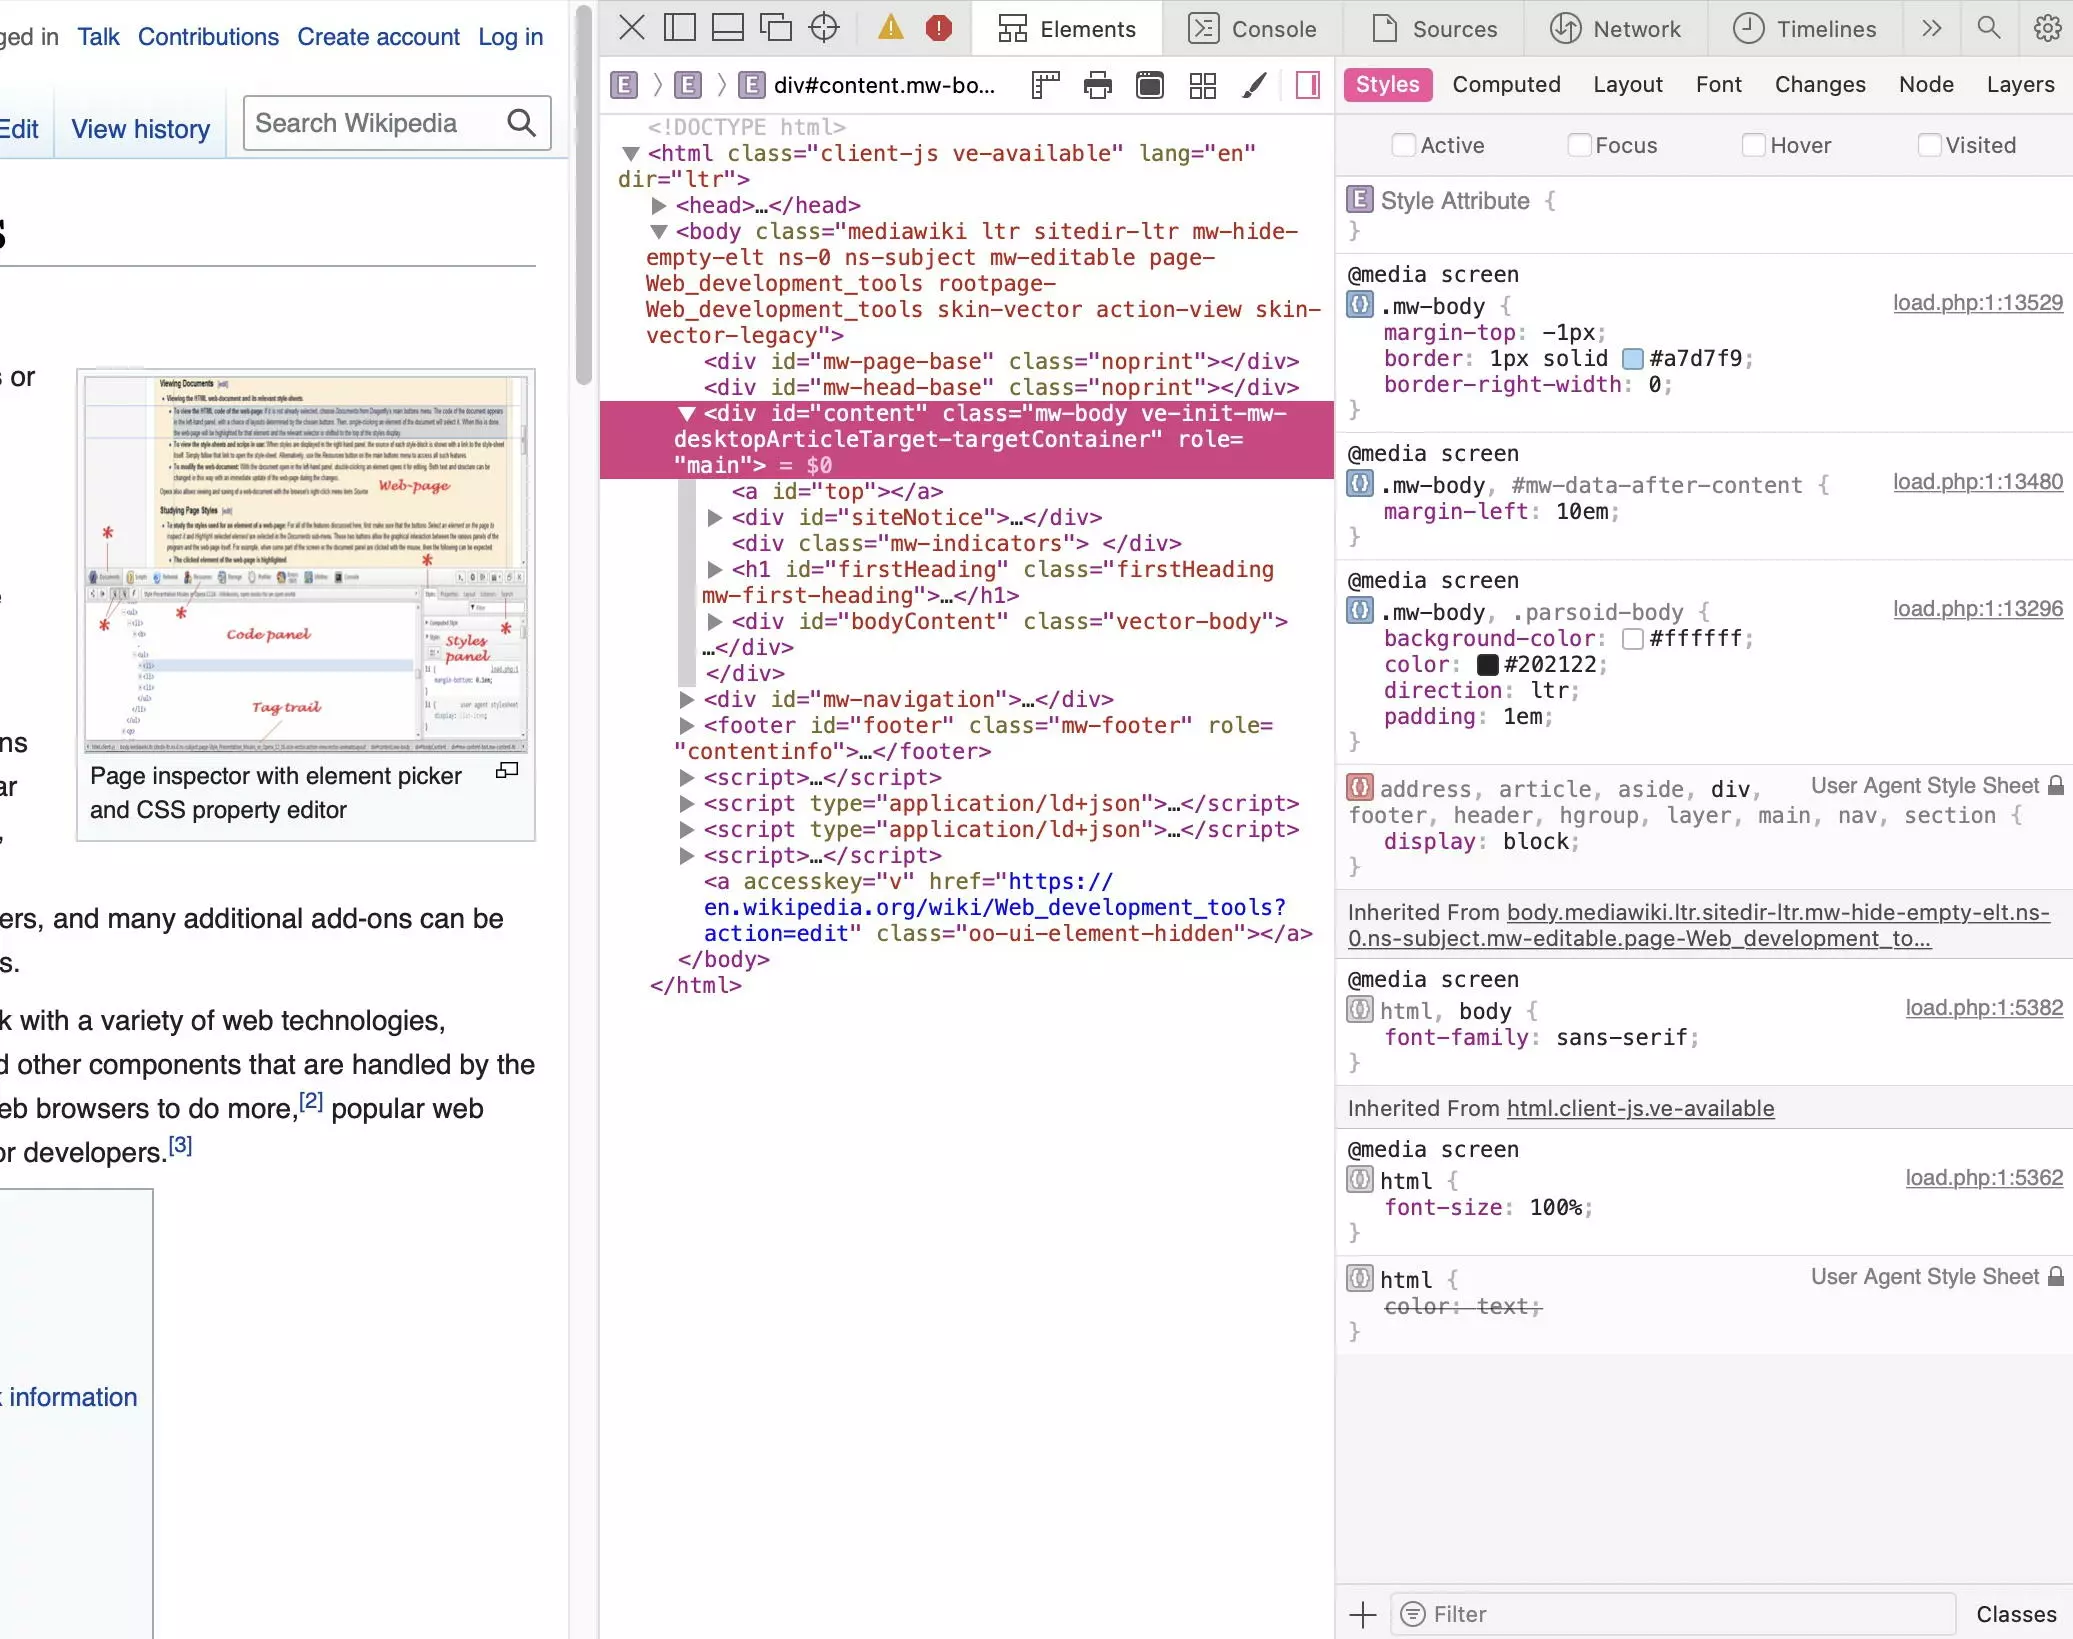This screenshot has height=1639, width=2073.
Task: Open the Computed styles tab
Action: click(1506, 84)
